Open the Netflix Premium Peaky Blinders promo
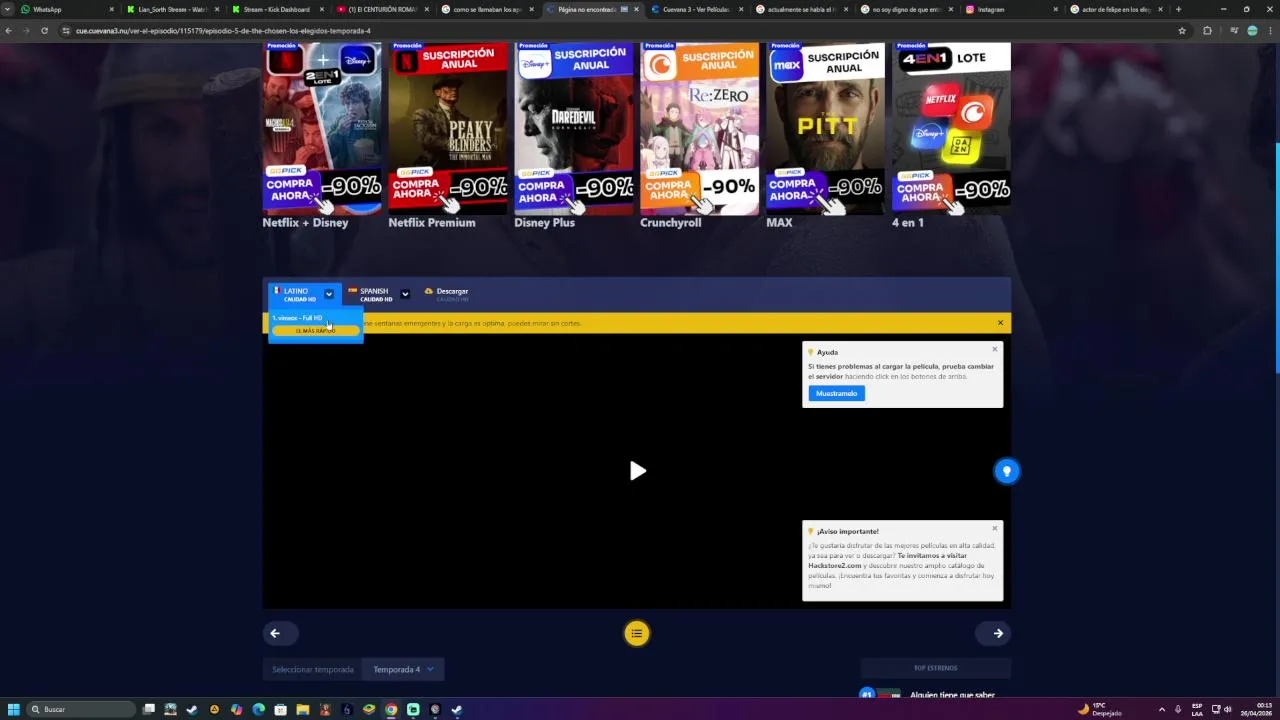 click(448, 128)
